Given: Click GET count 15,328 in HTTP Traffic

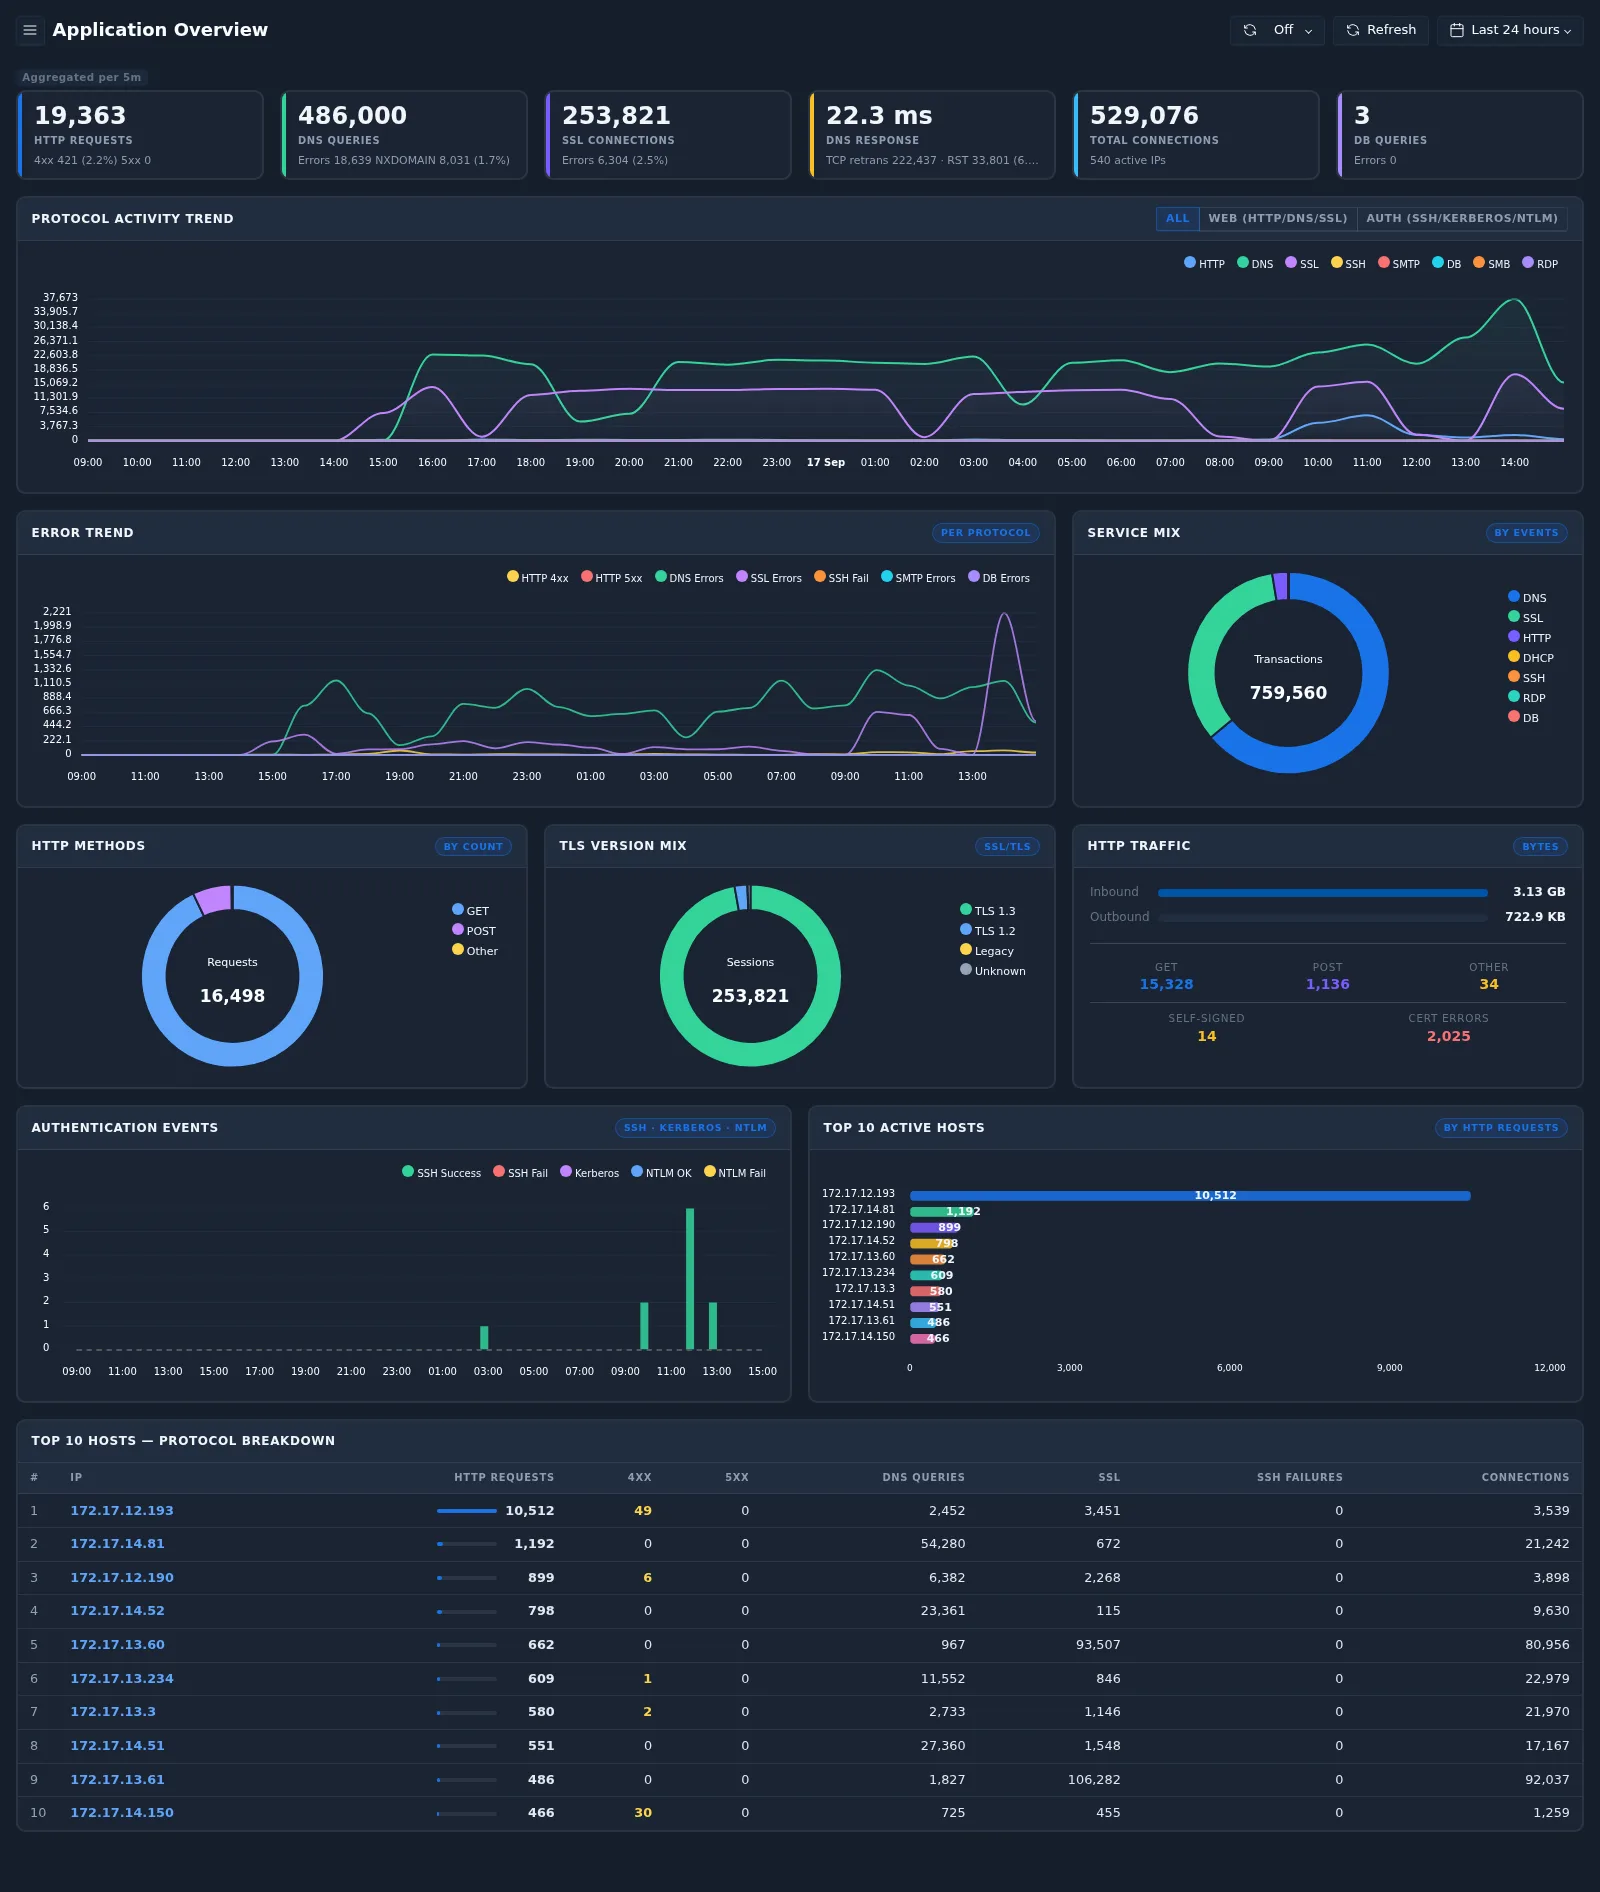Looking at the screenshot, I should tap(1166, 984).
